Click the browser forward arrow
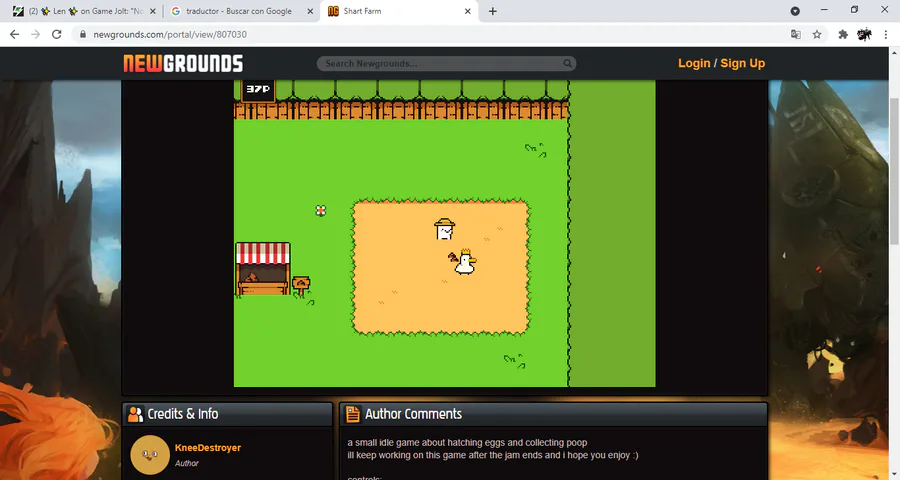 click(x=36, y=34)
